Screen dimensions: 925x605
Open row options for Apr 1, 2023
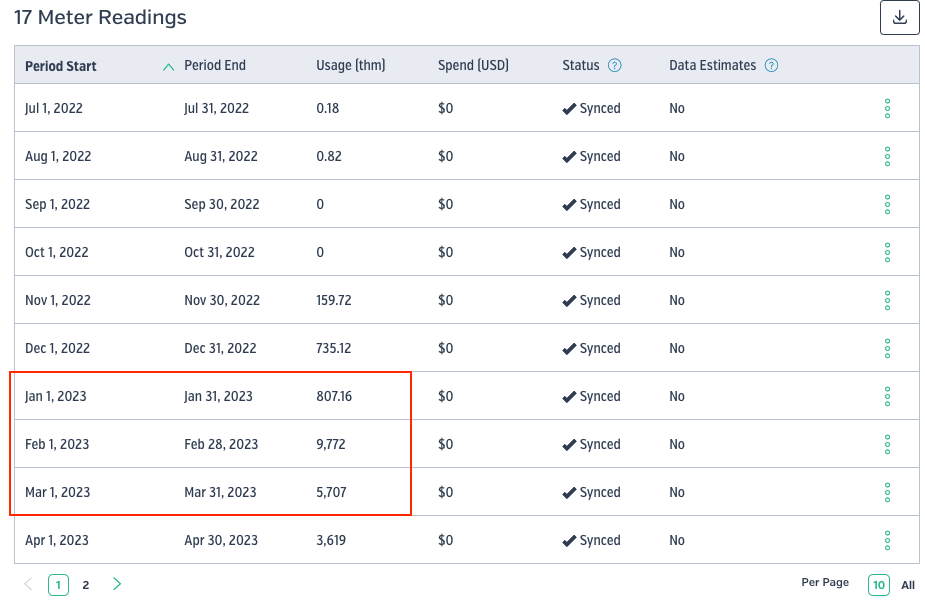(x=887, y=540)
